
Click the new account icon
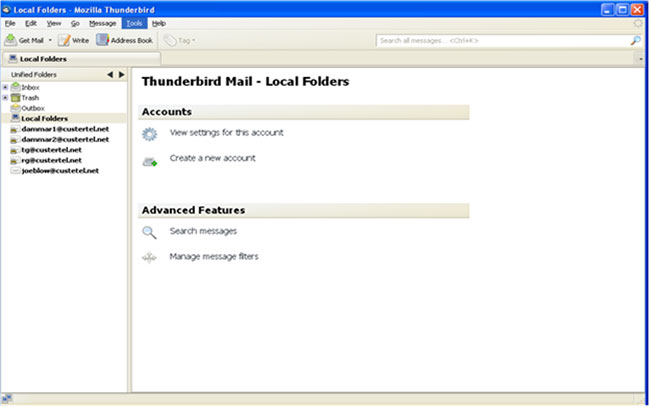point(150,161)
